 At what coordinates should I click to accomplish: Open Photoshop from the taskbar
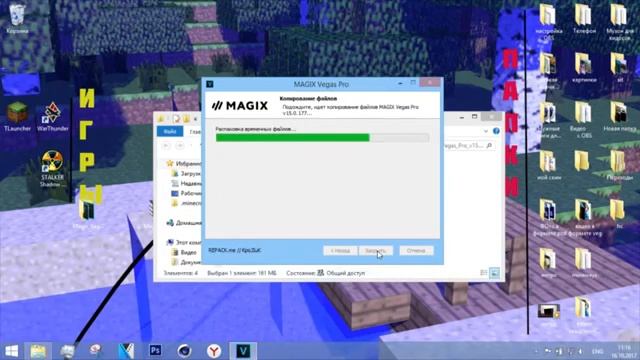click(x=155, y=351)
